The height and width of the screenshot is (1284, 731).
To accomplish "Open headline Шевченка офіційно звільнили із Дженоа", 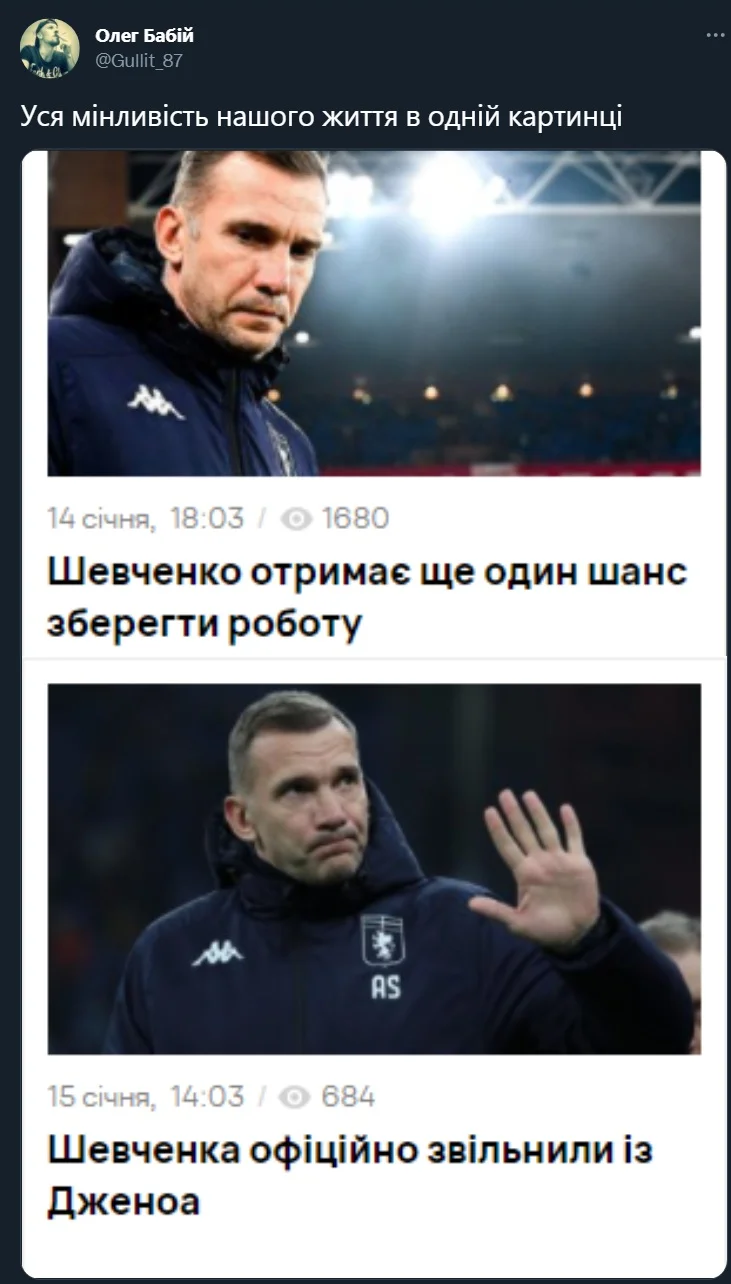I will point(350,1176).
